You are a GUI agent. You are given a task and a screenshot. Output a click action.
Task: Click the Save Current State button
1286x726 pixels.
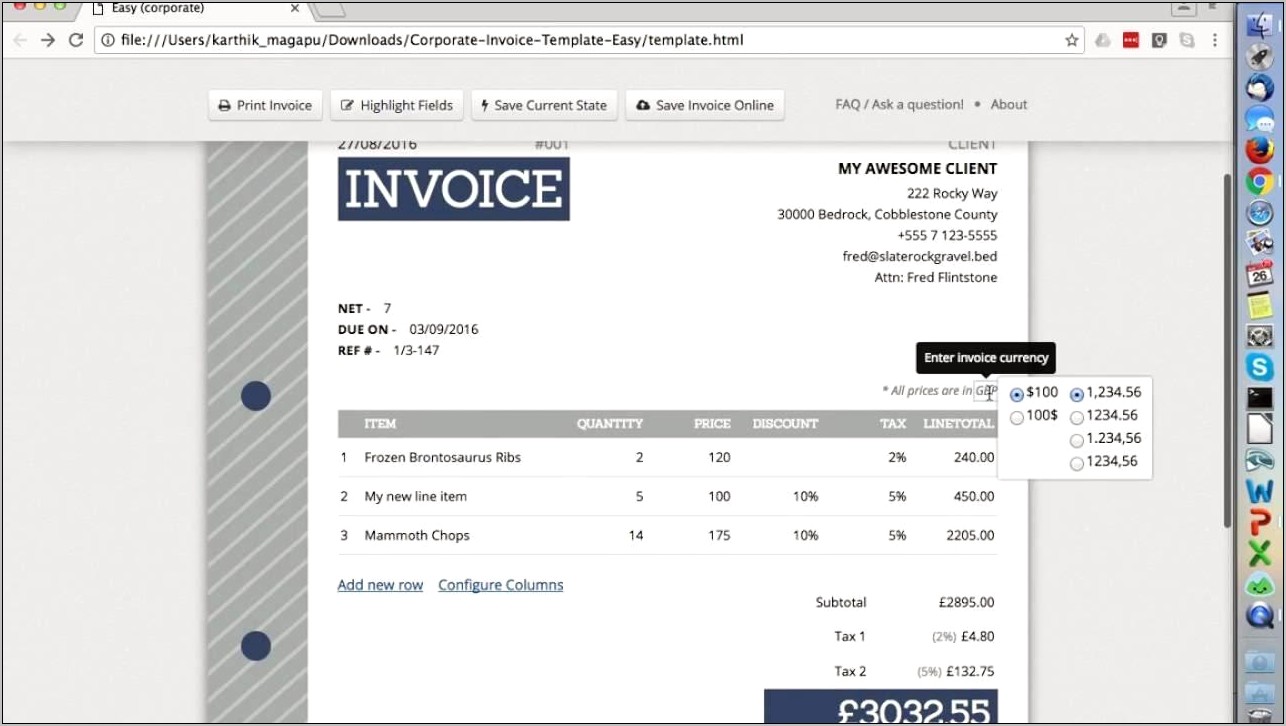[544, 105]
